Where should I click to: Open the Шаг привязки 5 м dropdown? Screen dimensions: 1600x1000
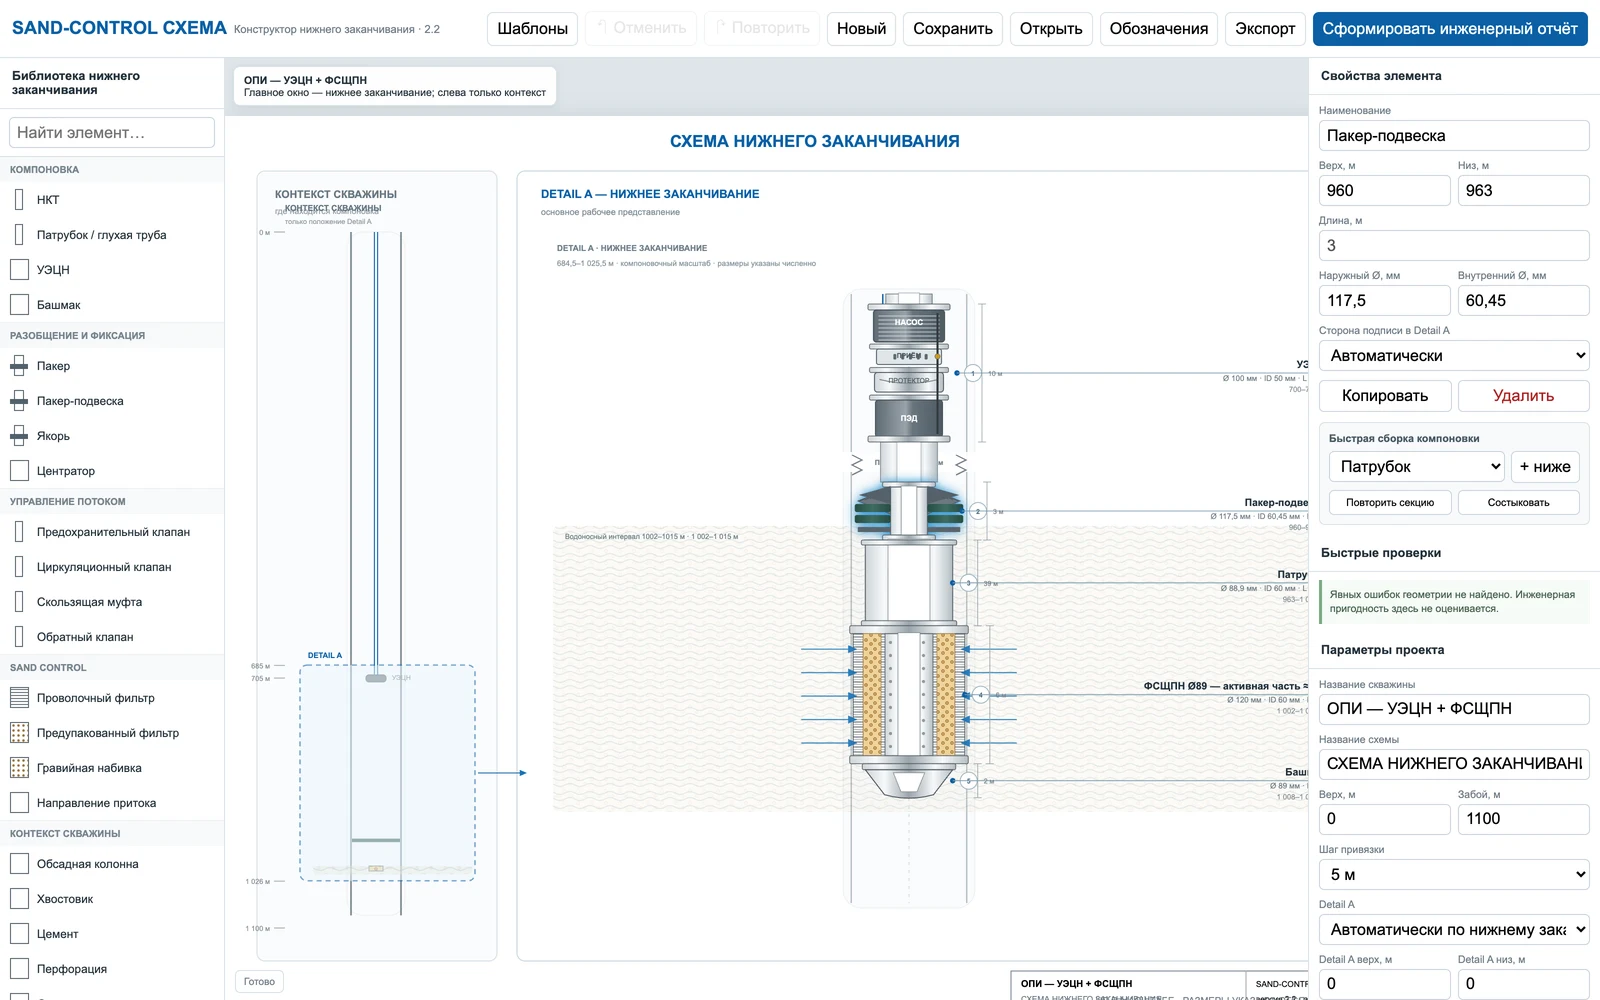pos(1454,875)
